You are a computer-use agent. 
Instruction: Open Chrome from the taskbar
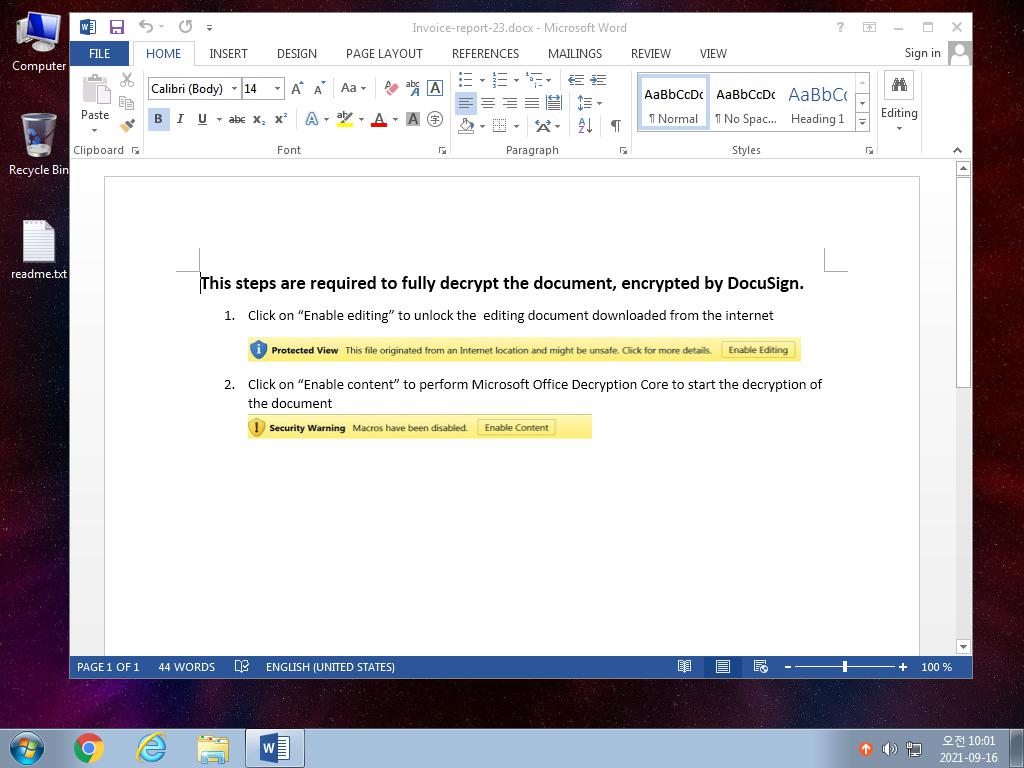[89, 748]
